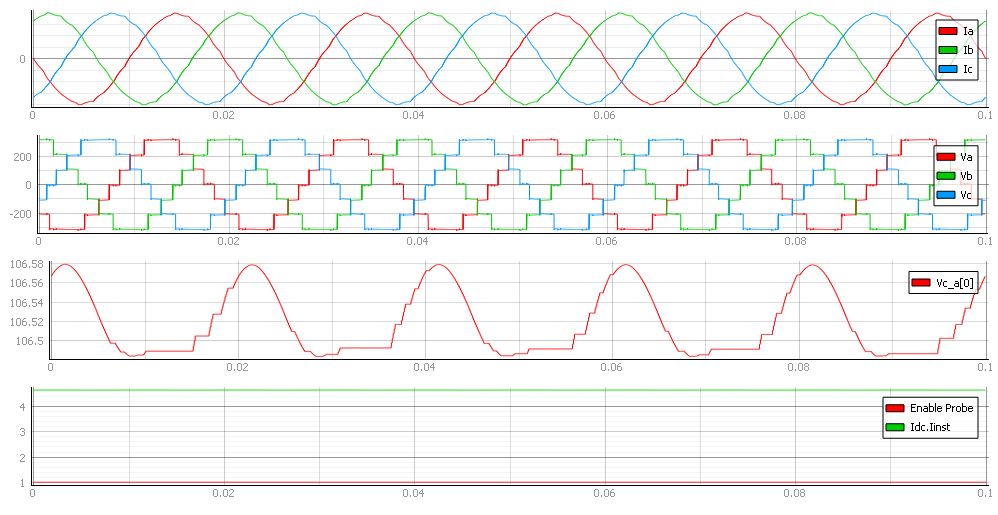Click the red Ia legend swatch
The height and width of the screenshot is (515, 998).
click(x=948, y=31)
